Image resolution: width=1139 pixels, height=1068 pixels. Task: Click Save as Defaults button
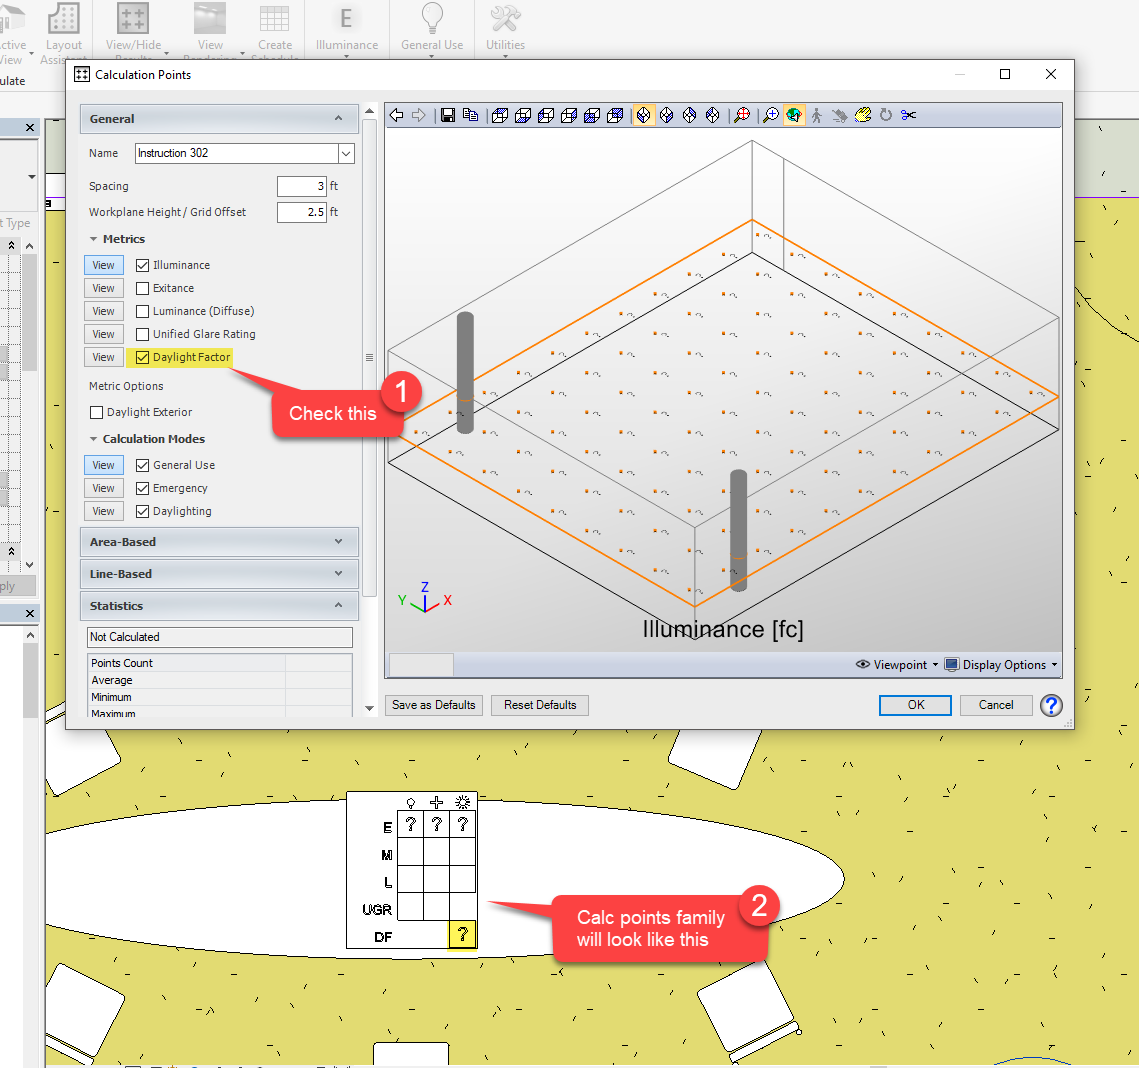click(x=434, y=705)
